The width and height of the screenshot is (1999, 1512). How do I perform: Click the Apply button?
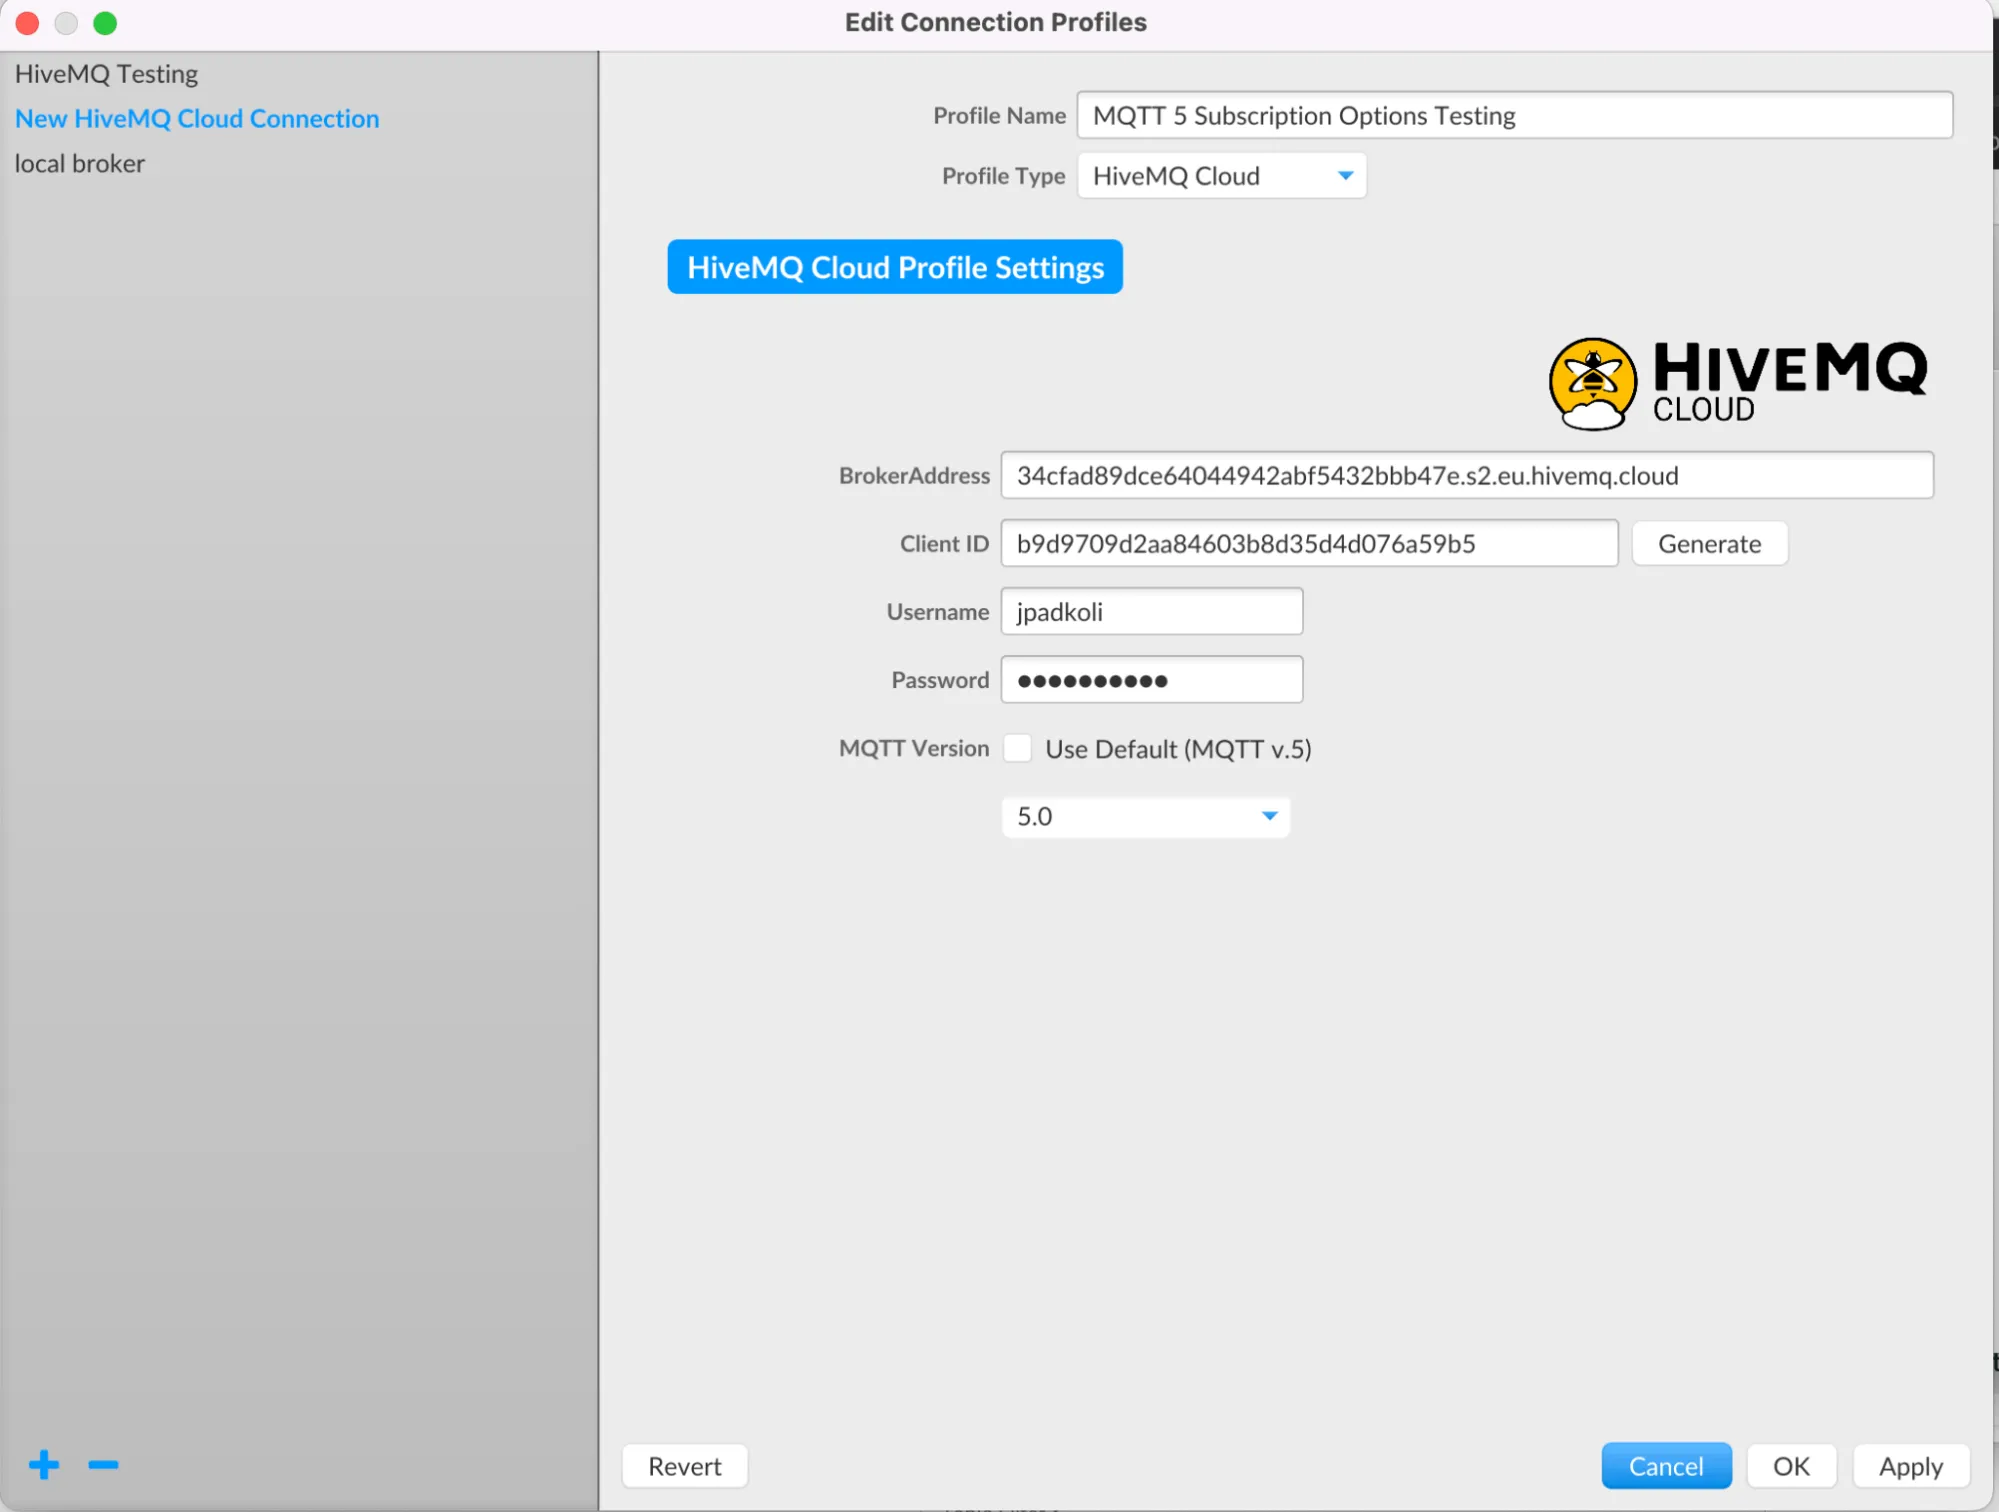pos(1911,1466)
